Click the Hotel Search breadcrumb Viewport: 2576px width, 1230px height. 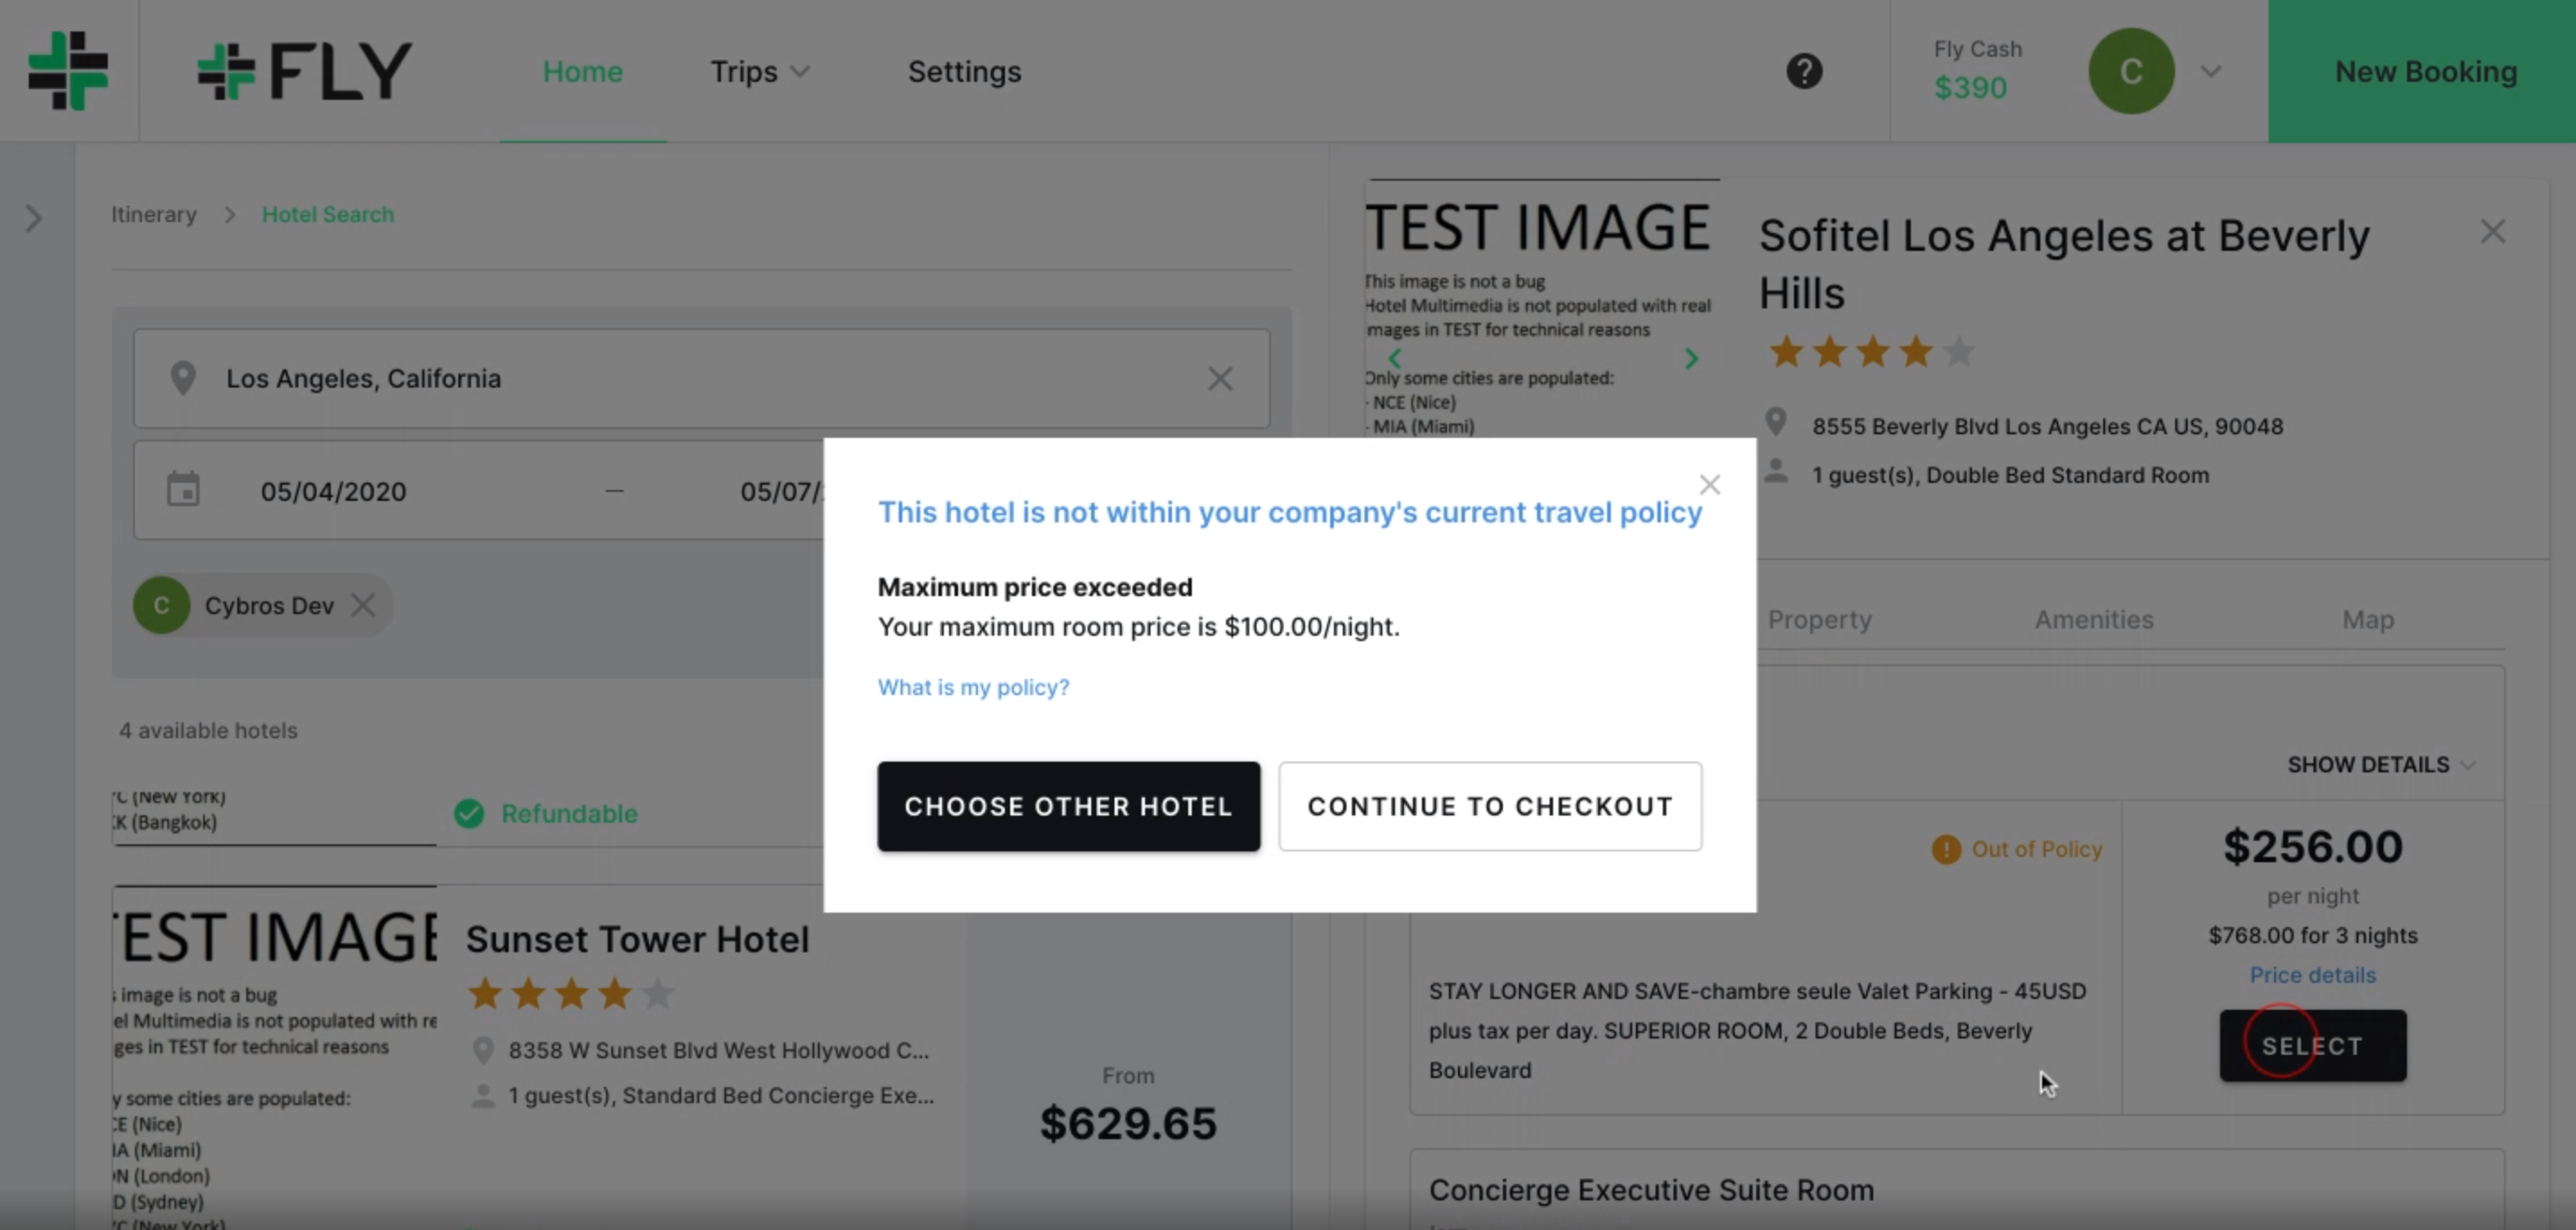coord(328,214)
